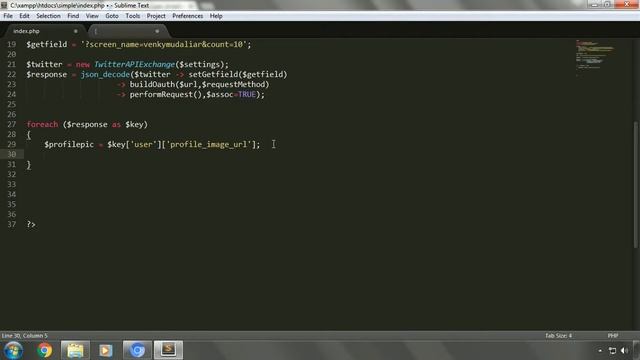Screen dimensions: 640x360
Task: Click the Sublime Text taskbar icon
Action: tap(168, 350)
